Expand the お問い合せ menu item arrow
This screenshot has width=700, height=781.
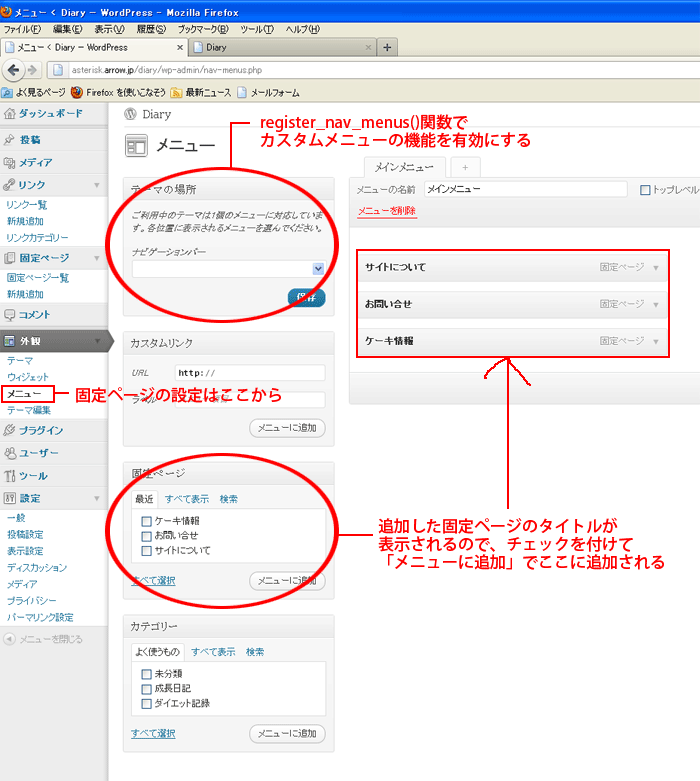pos(656,304)
